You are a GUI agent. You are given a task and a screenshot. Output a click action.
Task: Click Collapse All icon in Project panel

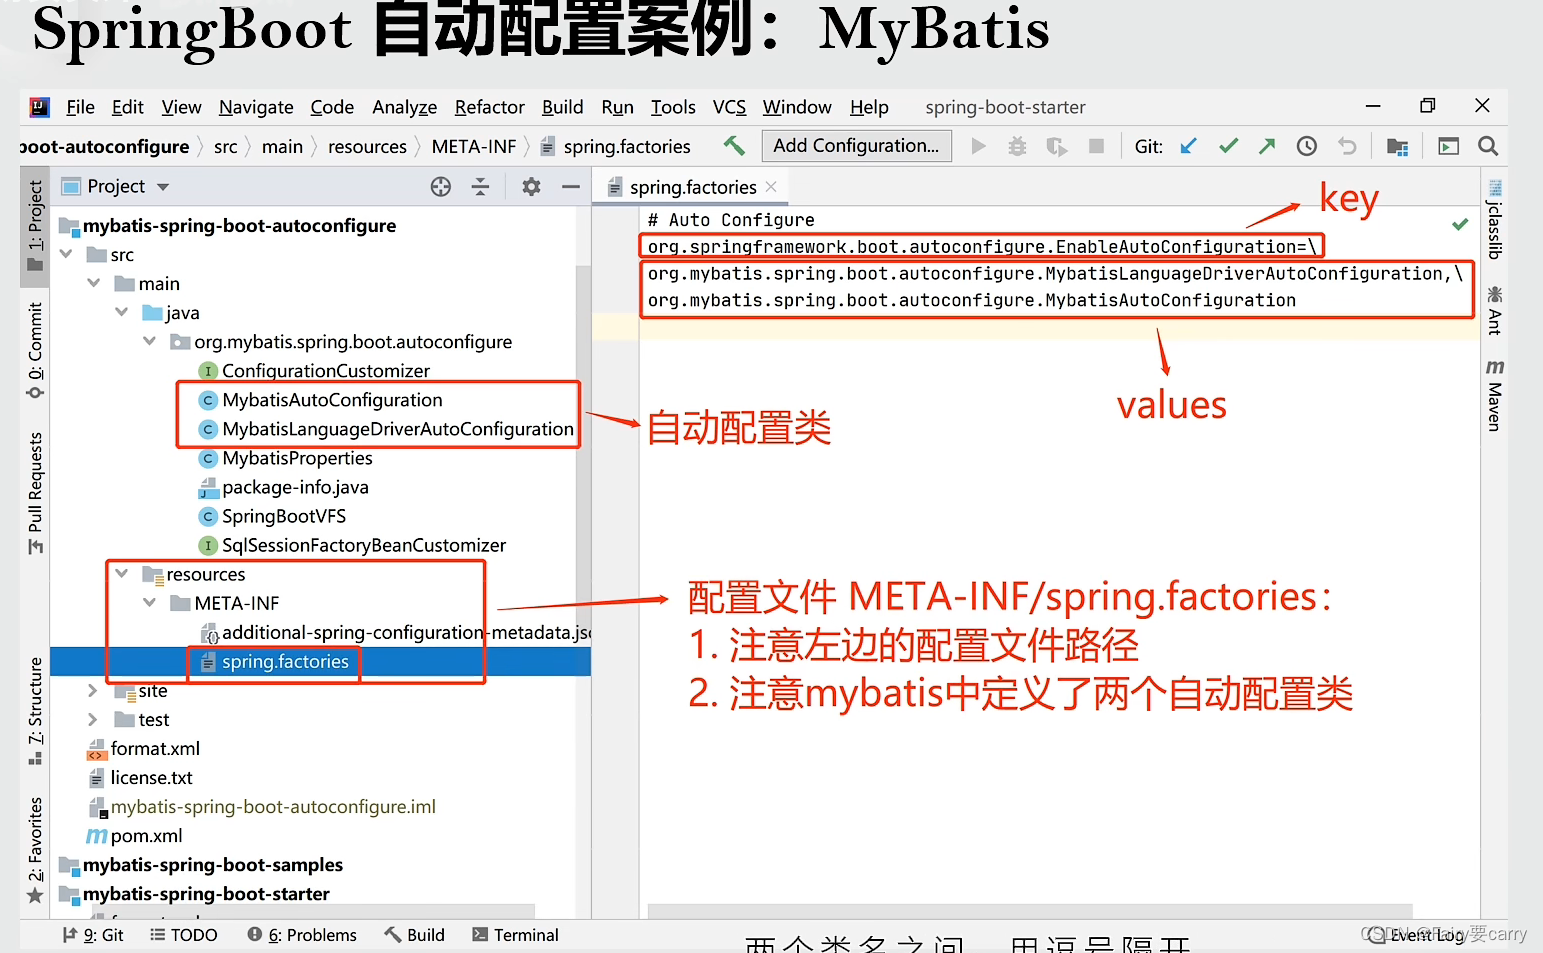(480, 186)
